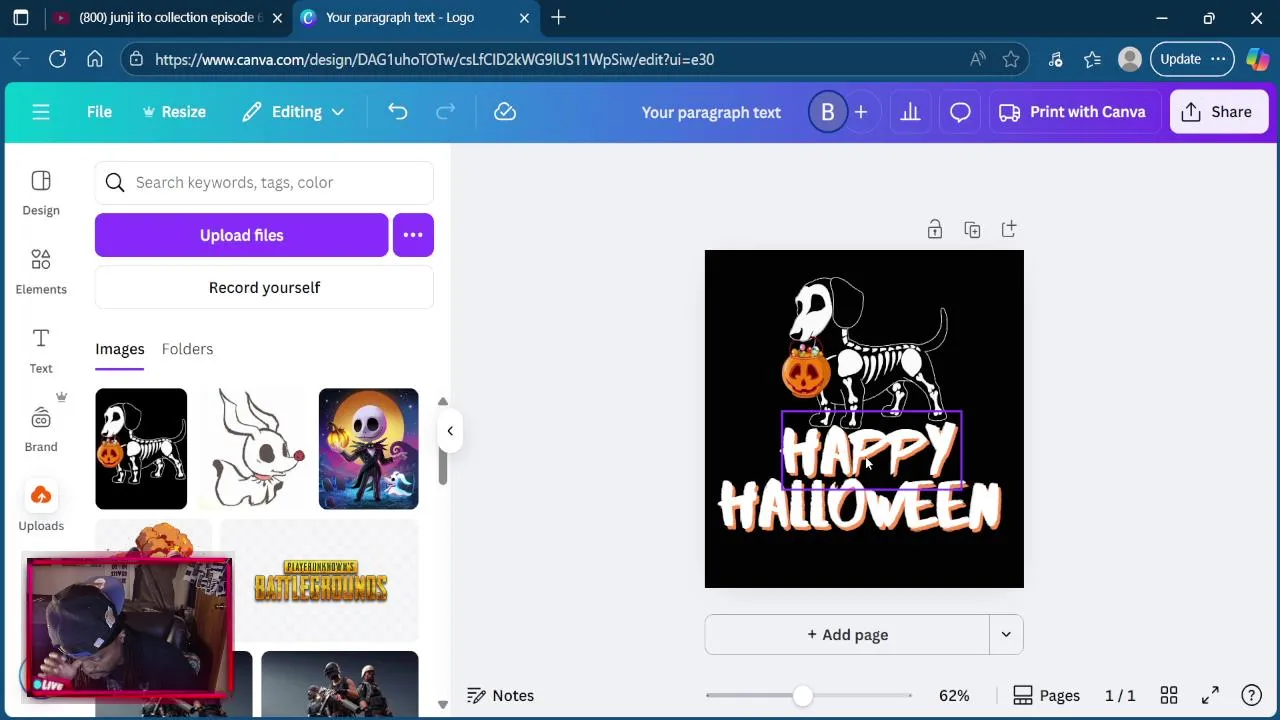Open the Text side panel
1280x720 pixels.
coord(41,351)
